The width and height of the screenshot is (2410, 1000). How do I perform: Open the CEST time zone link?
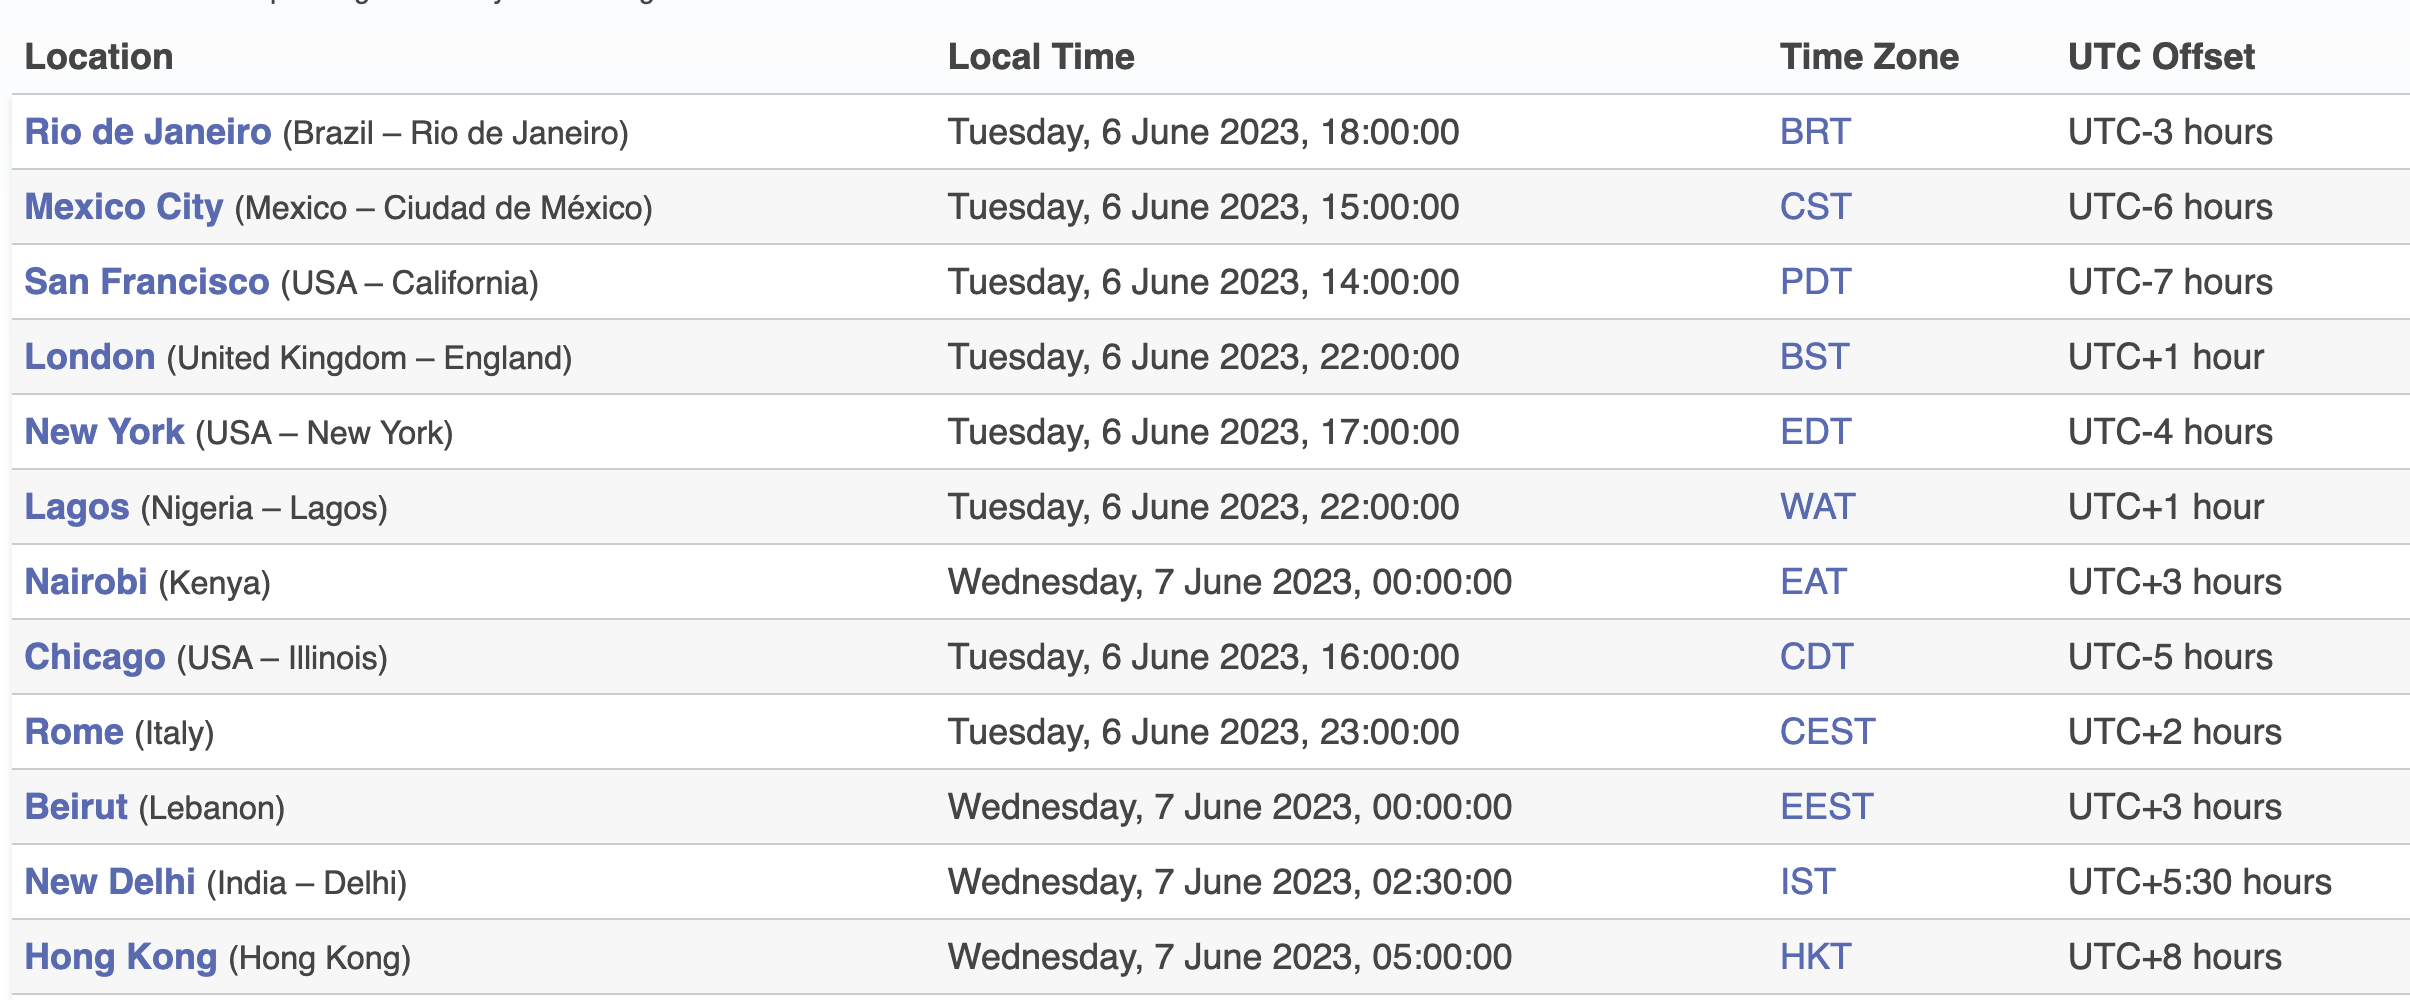(x=1828, y=732)
